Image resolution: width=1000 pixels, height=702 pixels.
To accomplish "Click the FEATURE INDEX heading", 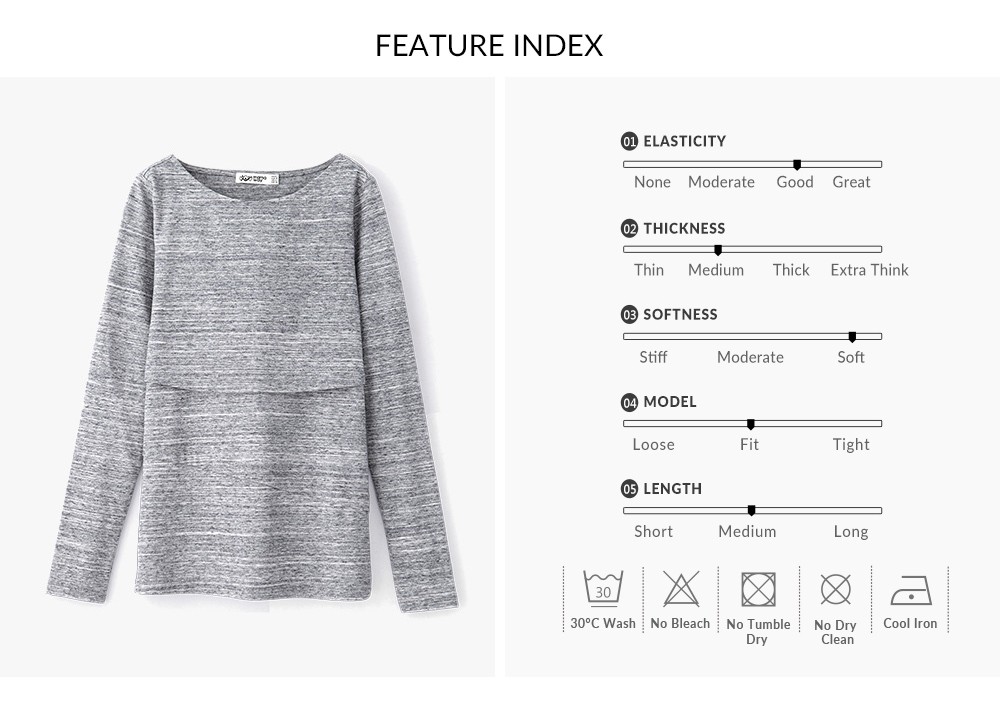I will pos(489,45).
